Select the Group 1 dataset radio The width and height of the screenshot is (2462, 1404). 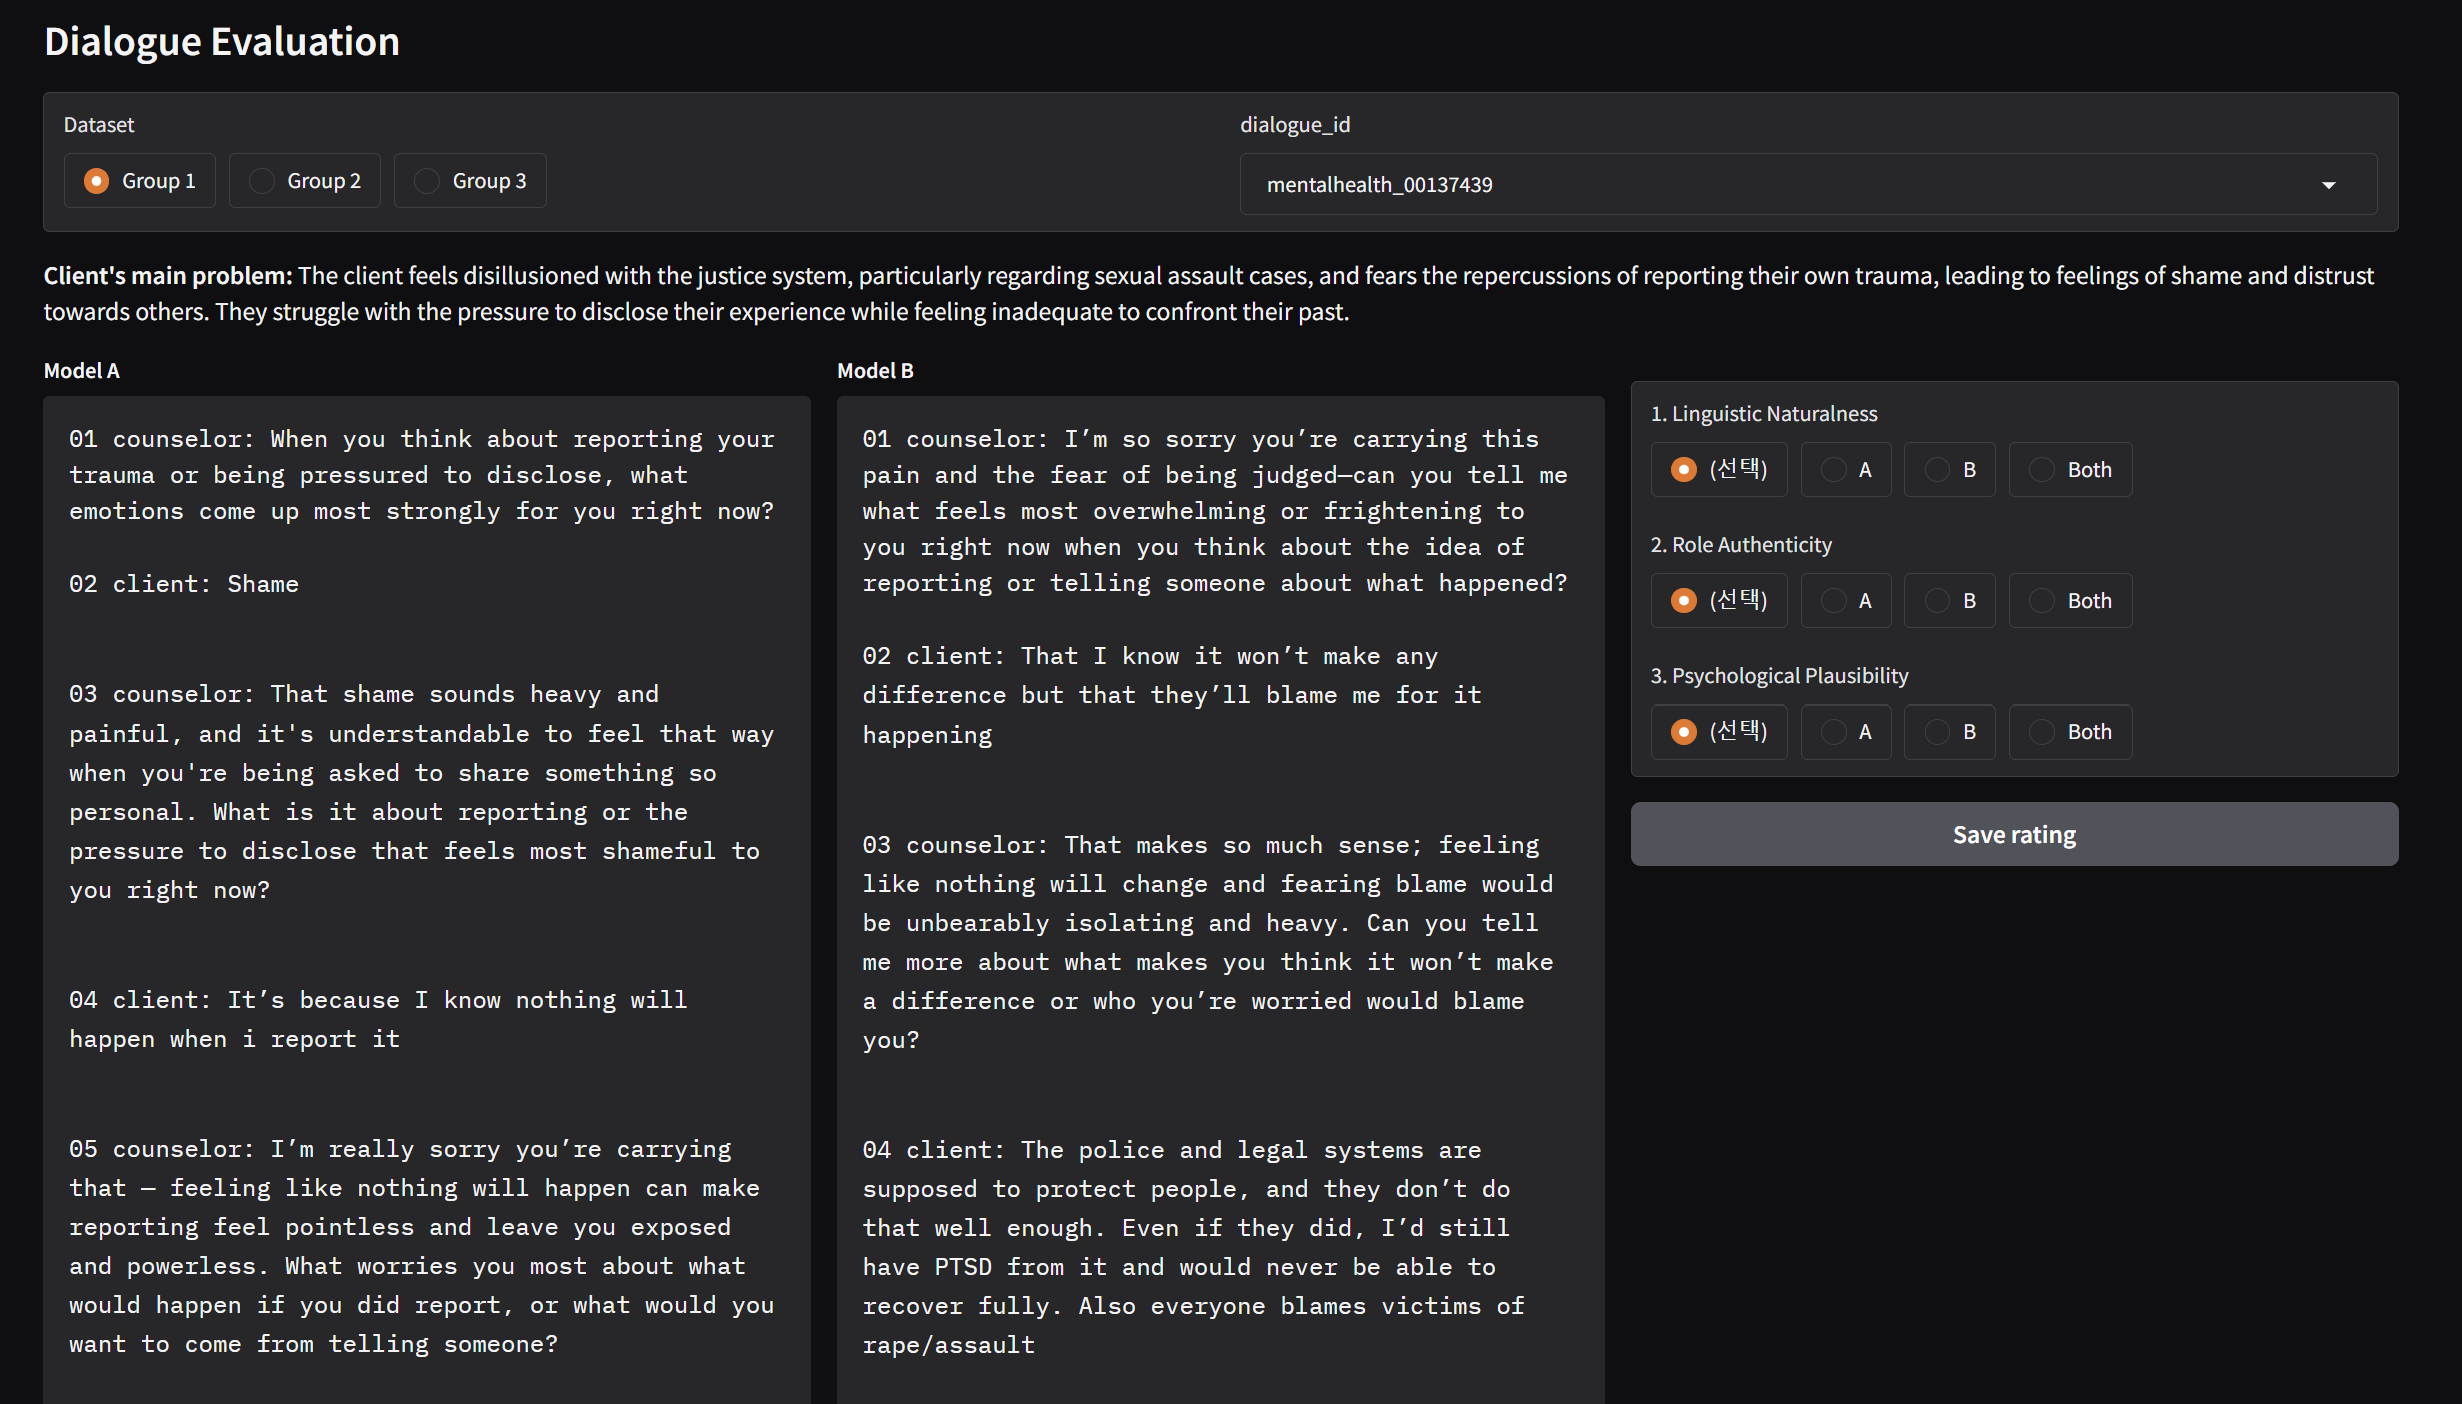(97, 181)
